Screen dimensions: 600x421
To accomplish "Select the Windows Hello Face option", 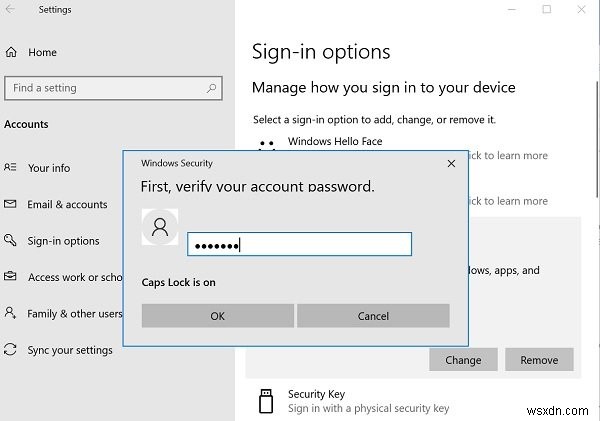I will [x=335, y=141].
